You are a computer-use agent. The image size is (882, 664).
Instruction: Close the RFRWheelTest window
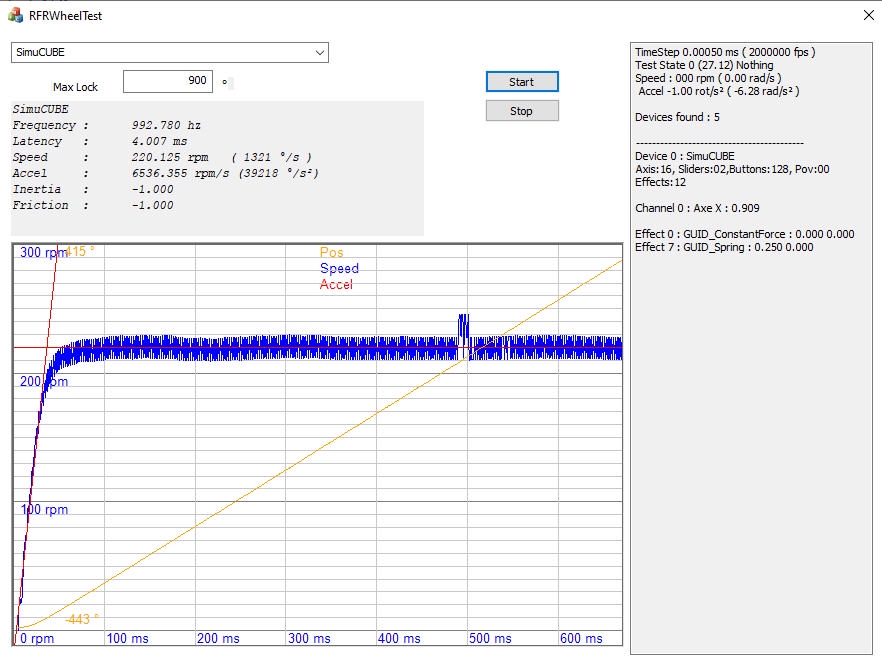tap(869, 15)
